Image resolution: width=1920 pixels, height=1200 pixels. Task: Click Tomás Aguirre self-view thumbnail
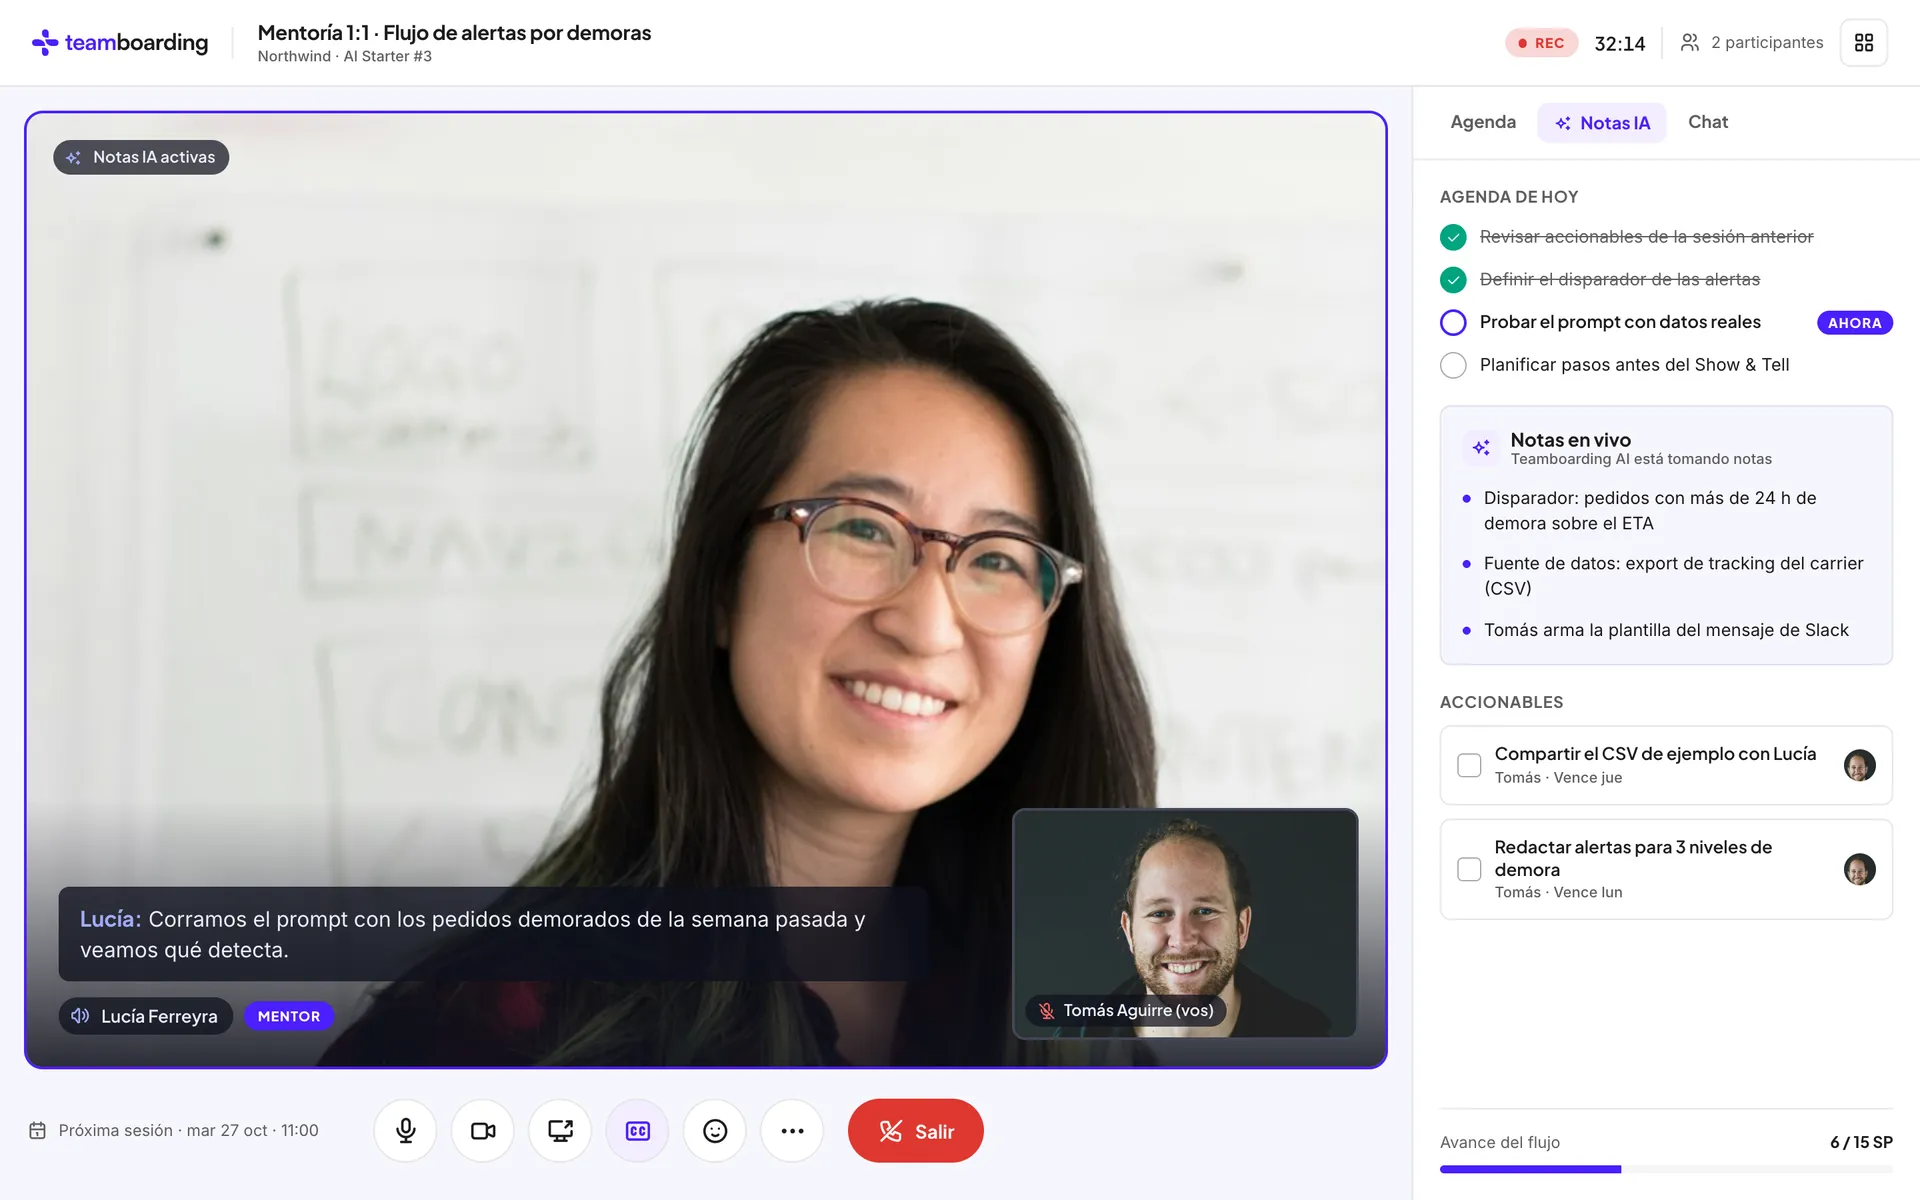pyautogui.click(x=1185, y=923)
